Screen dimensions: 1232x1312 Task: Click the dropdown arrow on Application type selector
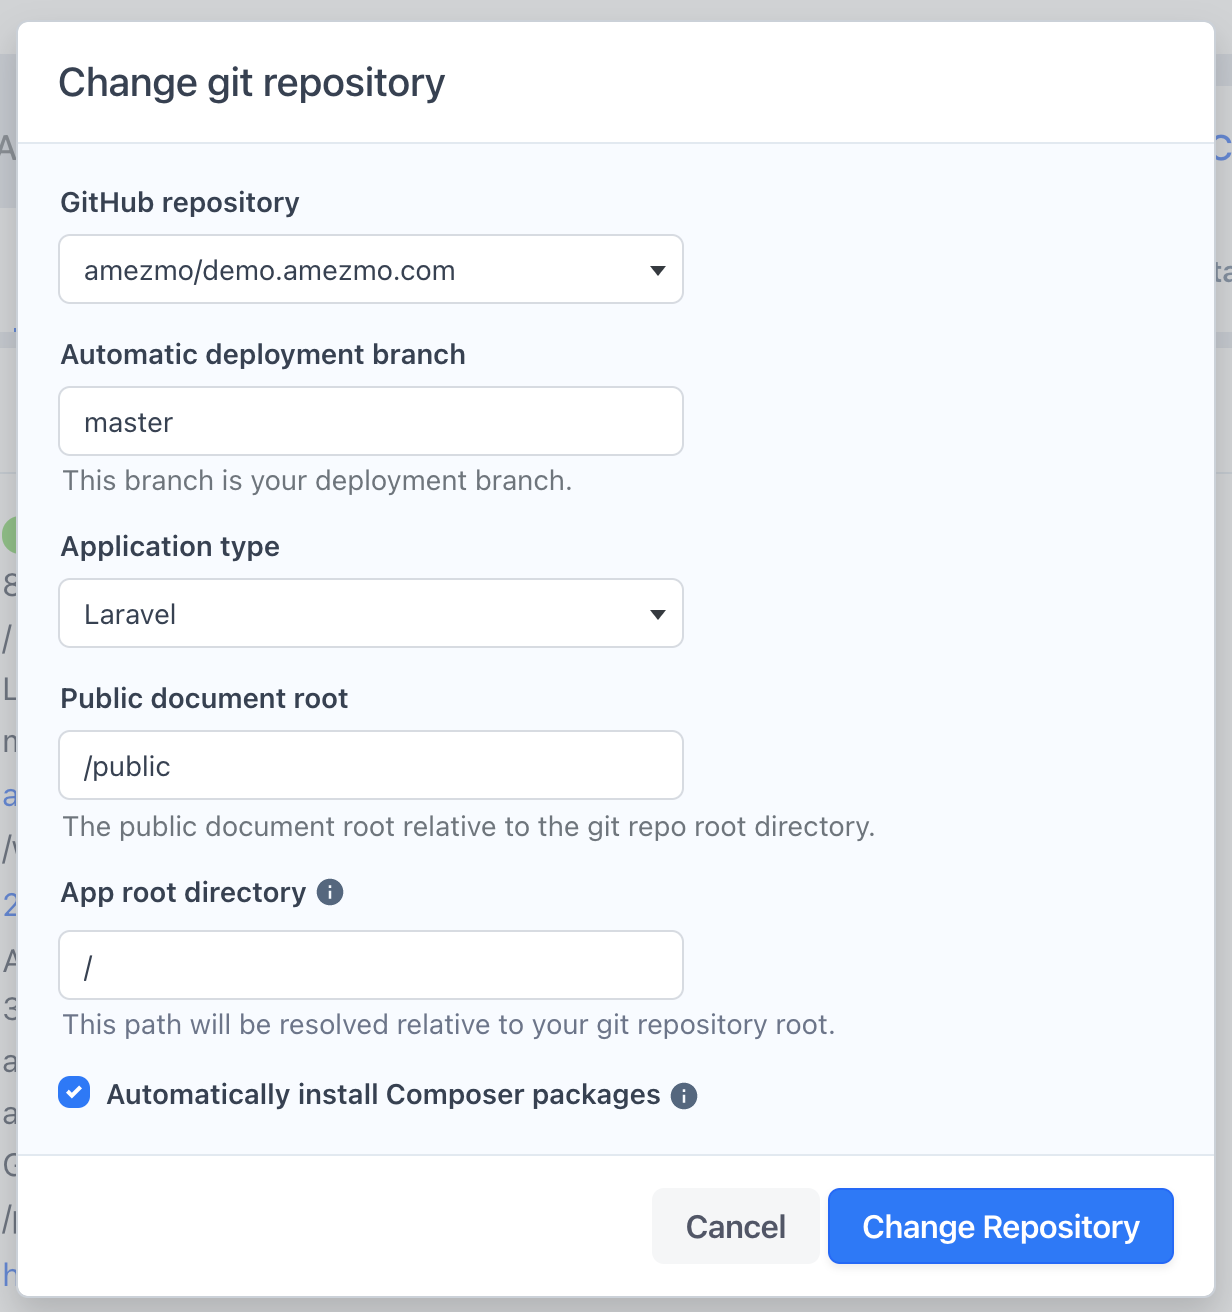click(658, 613)
